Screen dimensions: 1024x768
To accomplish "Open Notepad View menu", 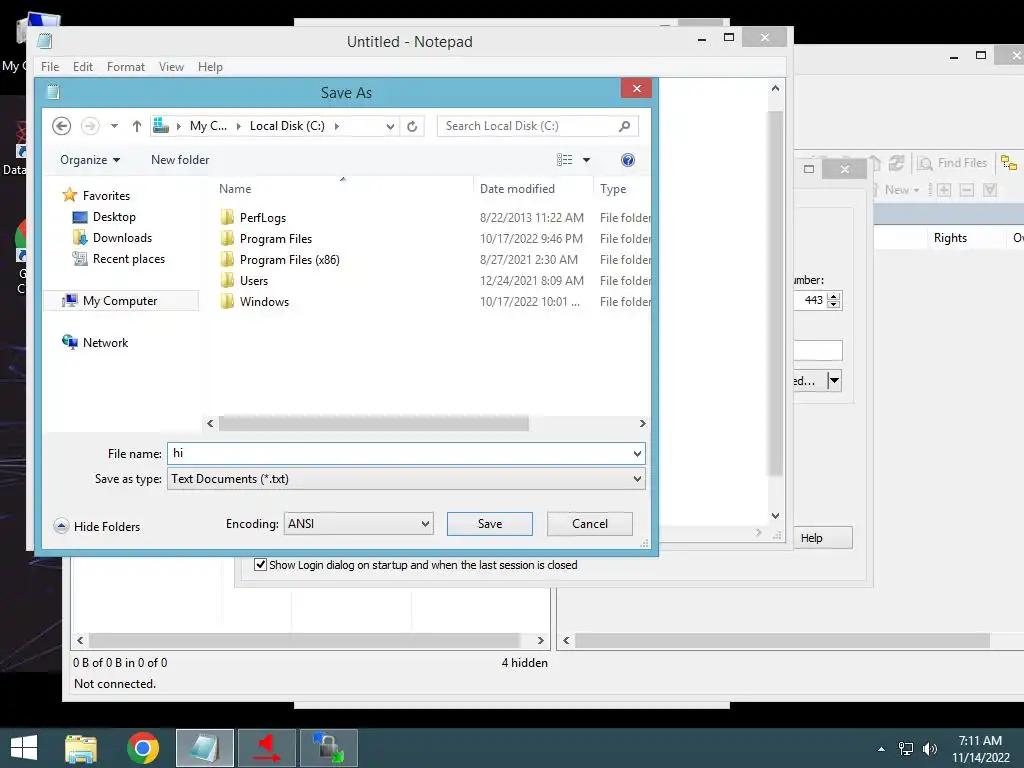I will 171,67.
